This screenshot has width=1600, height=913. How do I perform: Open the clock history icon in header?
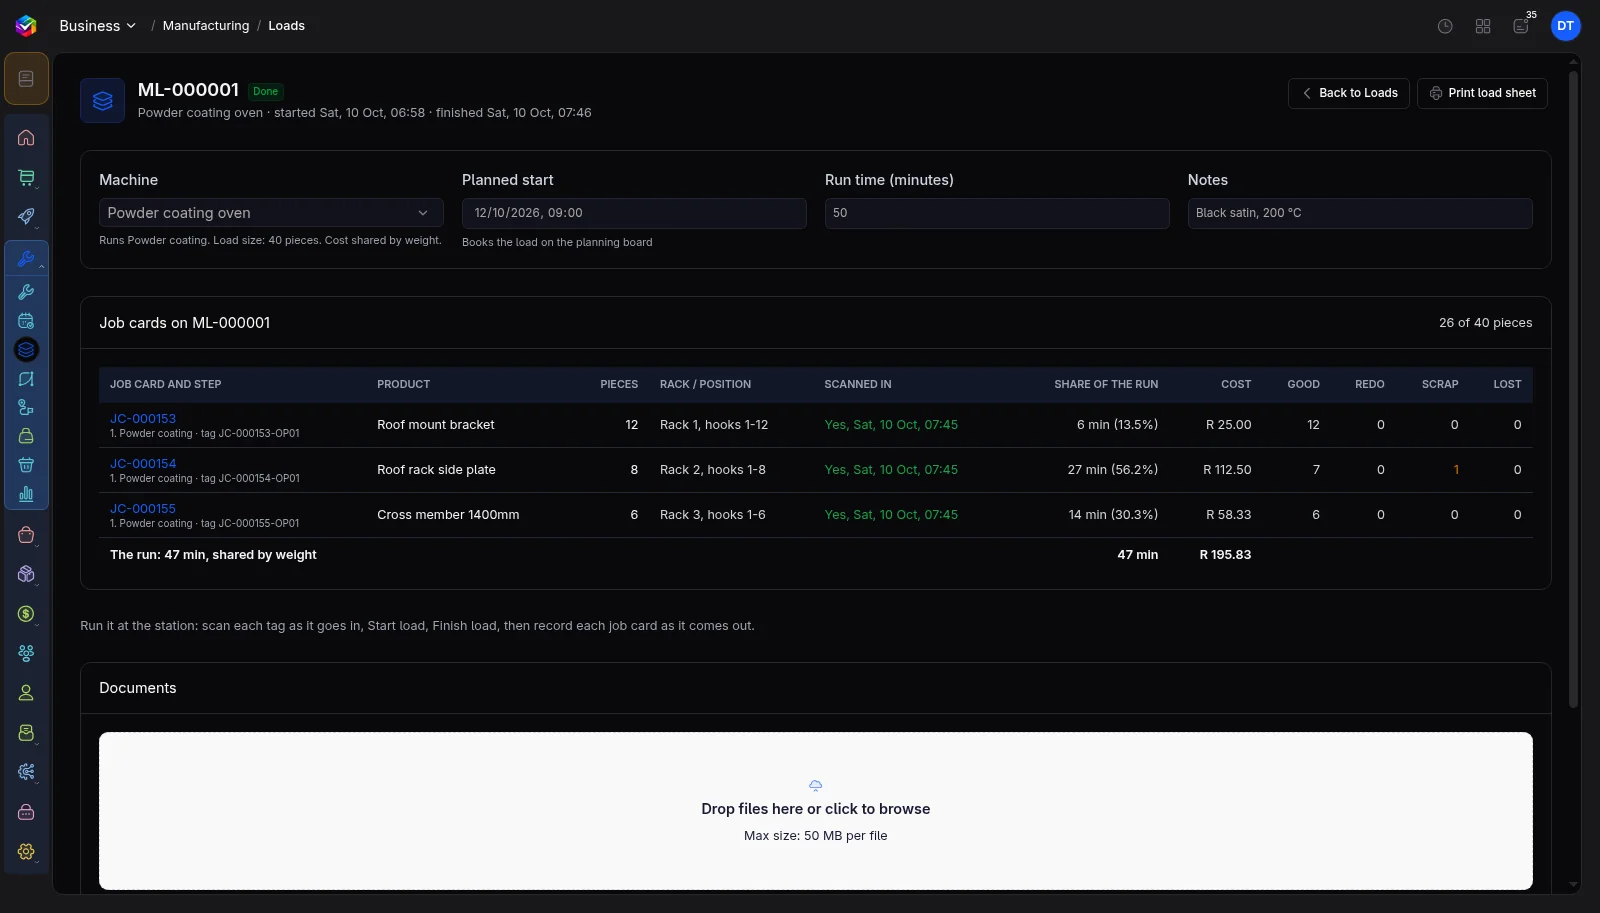click(1445, 27)
